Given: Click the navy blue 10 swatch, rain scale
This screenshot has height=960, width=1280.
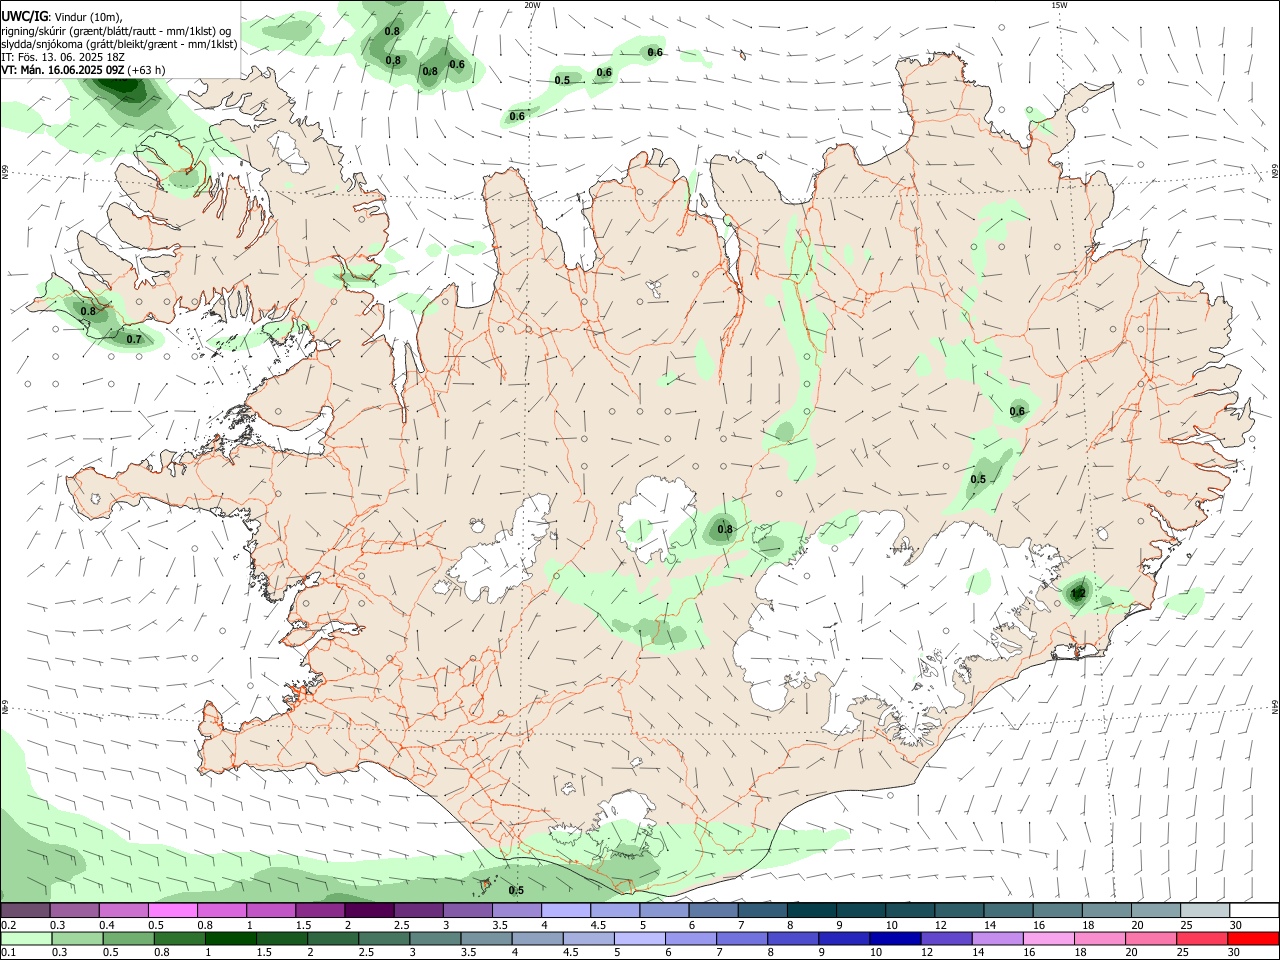Looking at the screenshot, I should click(894, 939).
